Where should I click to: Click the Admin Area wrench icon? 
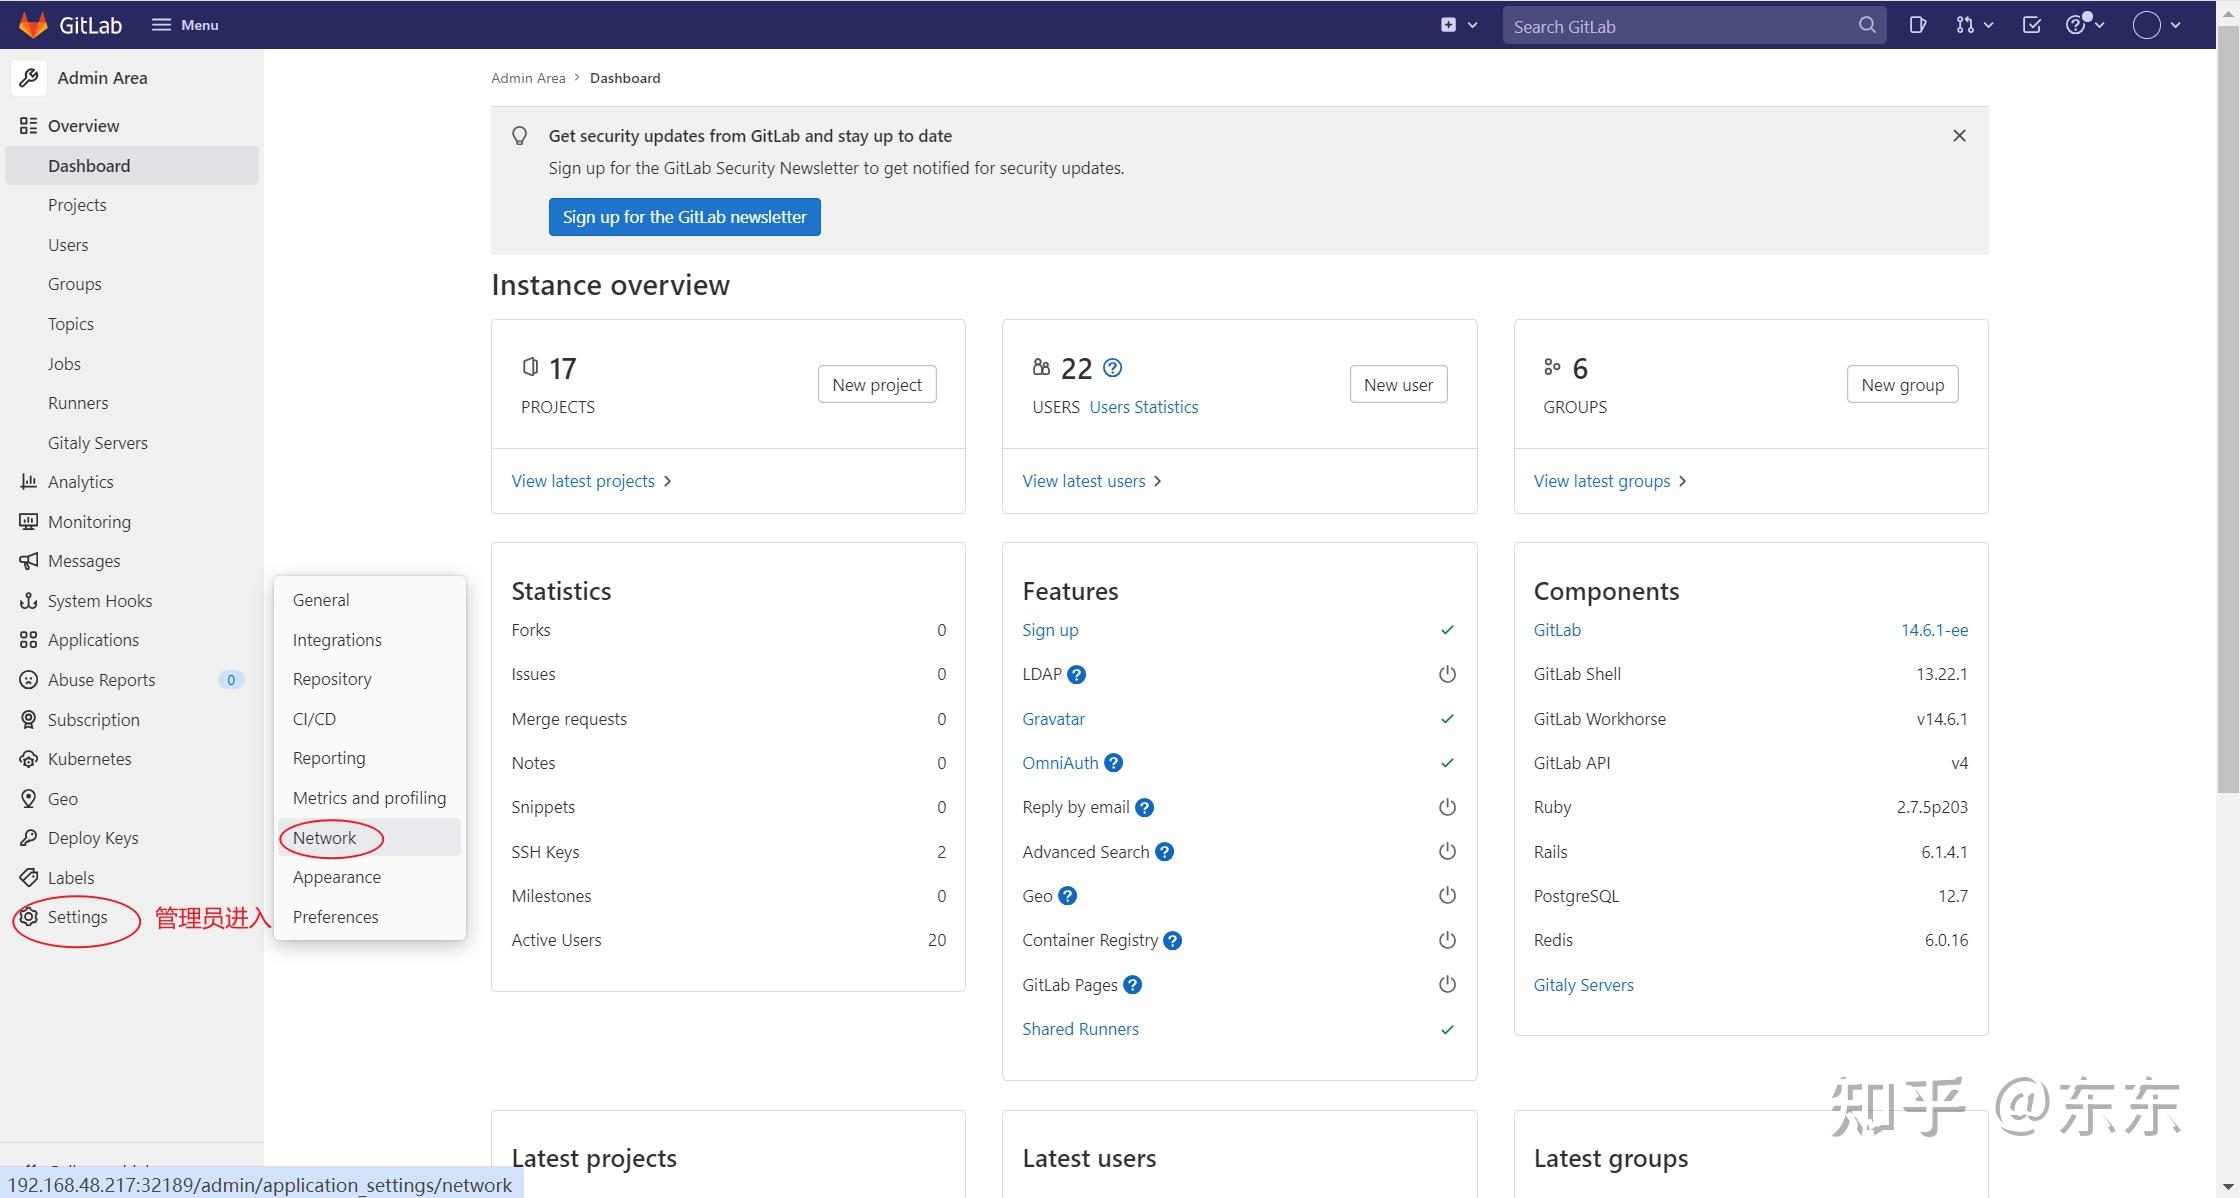coord(29,77)
